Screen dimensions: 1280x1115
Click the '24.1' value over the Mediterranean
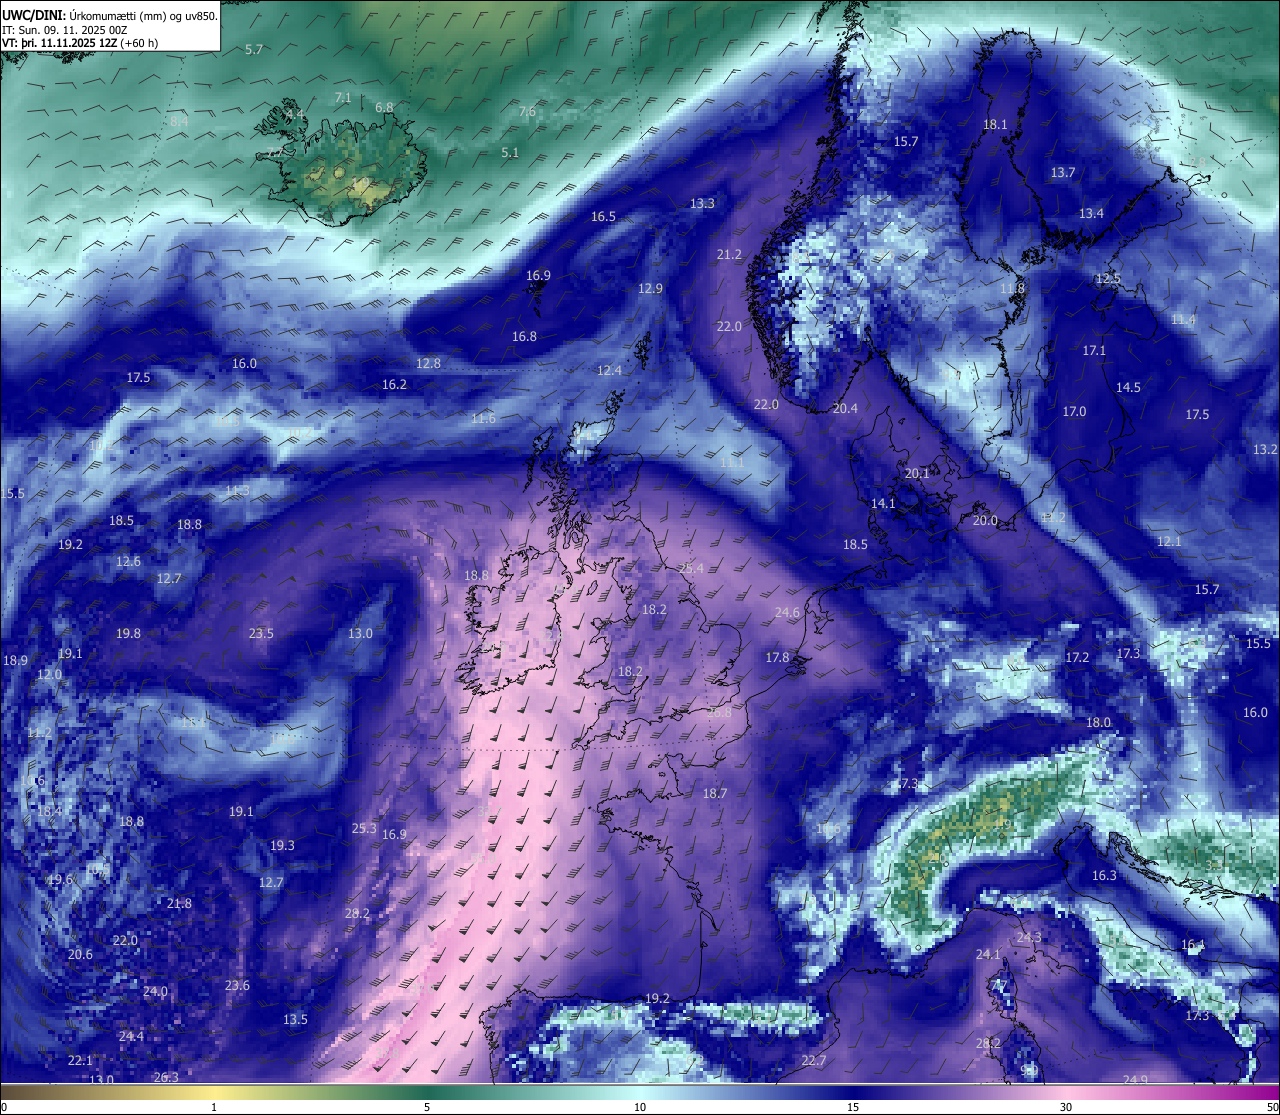coord(988,956)
